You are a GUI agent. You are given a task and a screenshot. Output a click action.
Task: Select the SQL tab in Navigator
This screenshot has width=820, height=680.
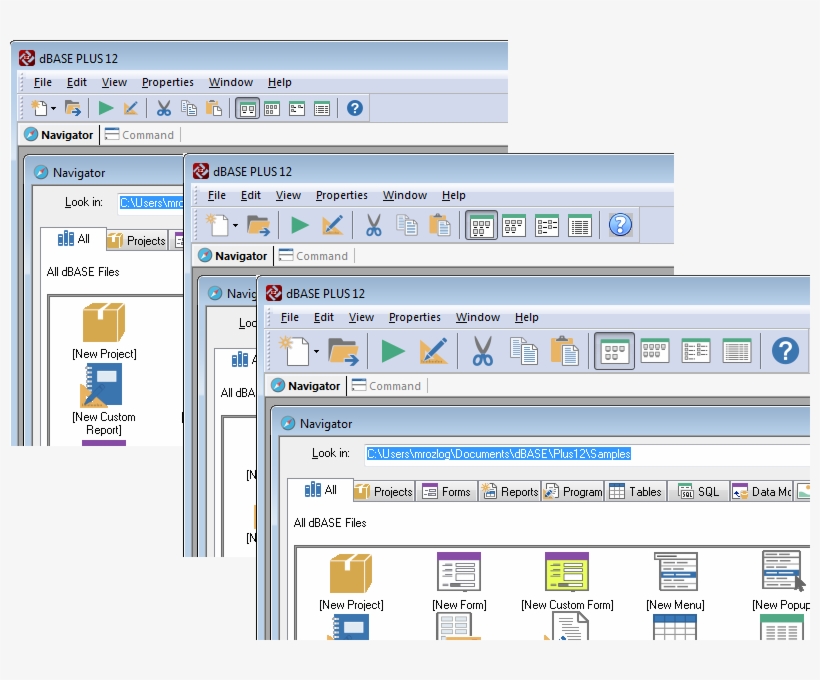click(x=698, y=492)
